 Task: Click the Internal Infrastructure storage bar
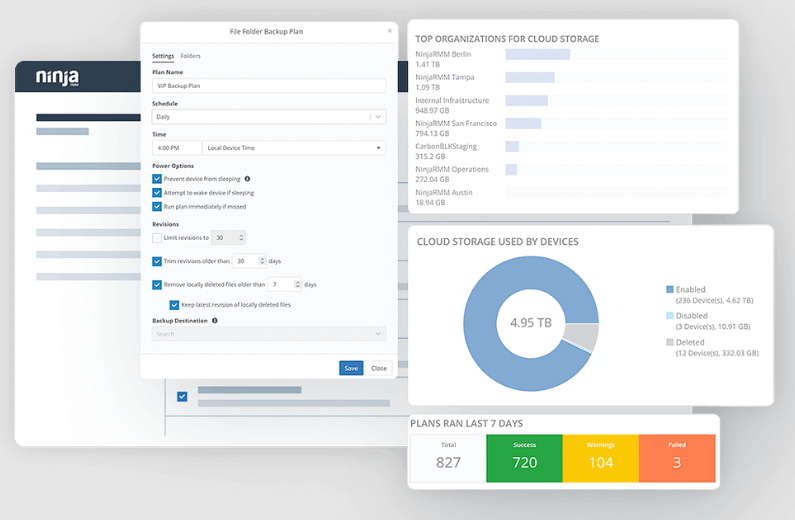[526, 100]
